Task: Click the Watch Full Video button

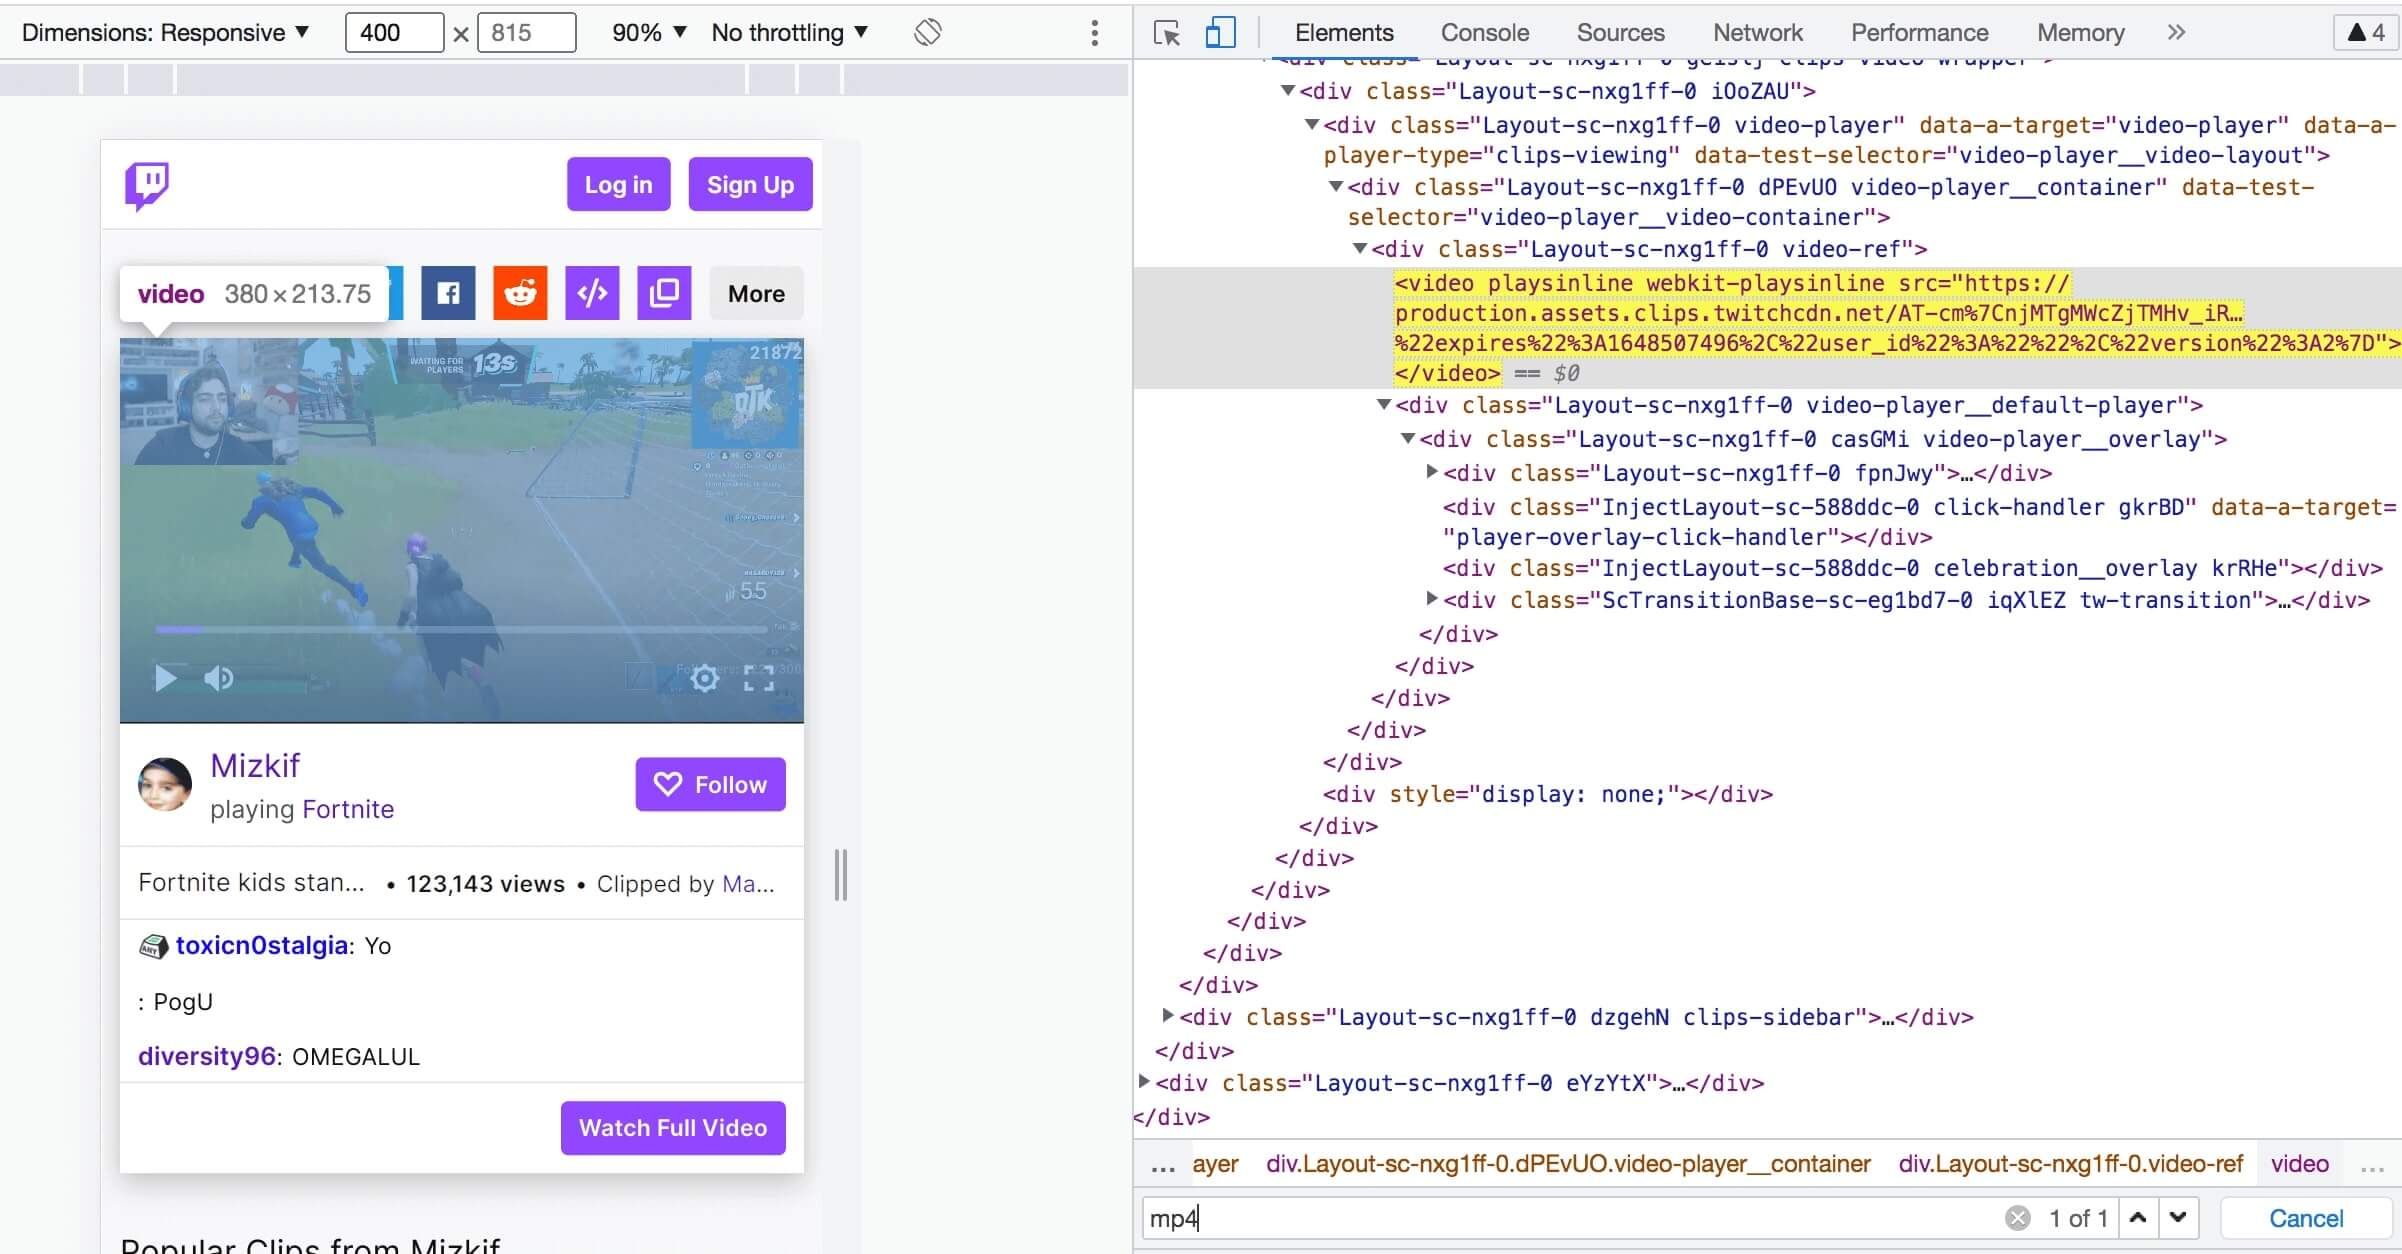Action: [673, 1128]
